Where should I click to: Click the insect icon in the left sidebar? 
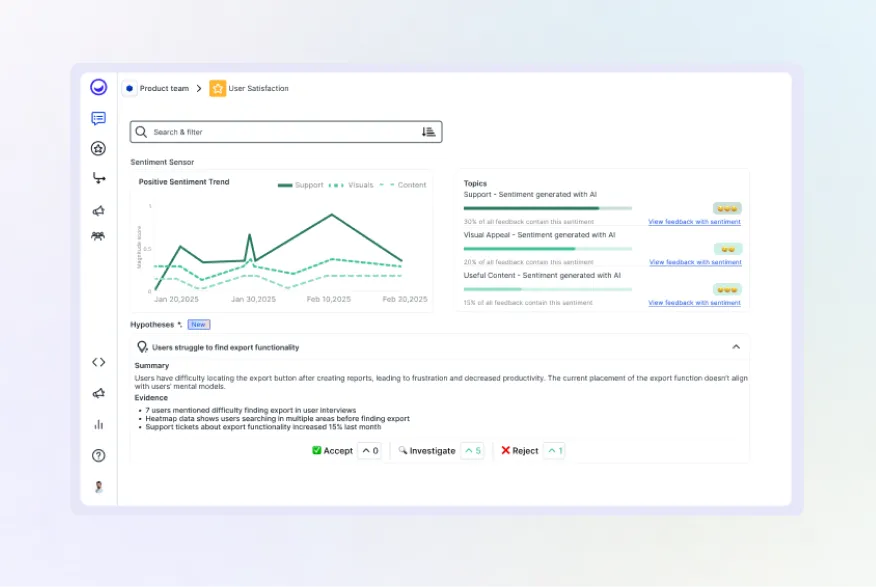[98, 235]
